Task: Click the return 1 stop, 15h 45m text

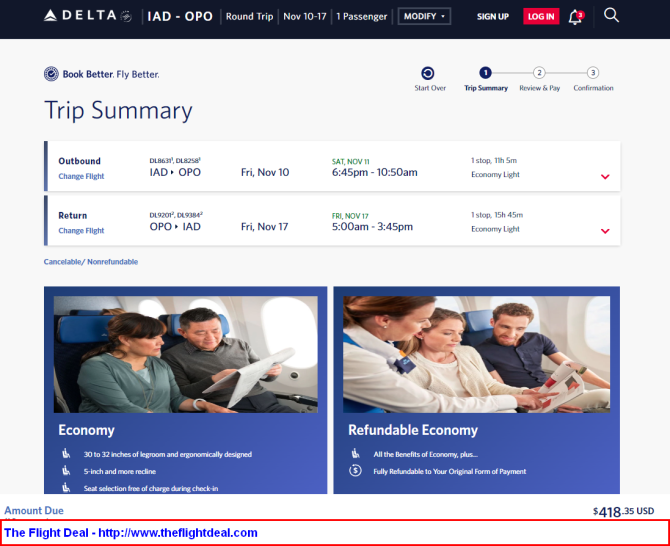Action: (497, 214)
